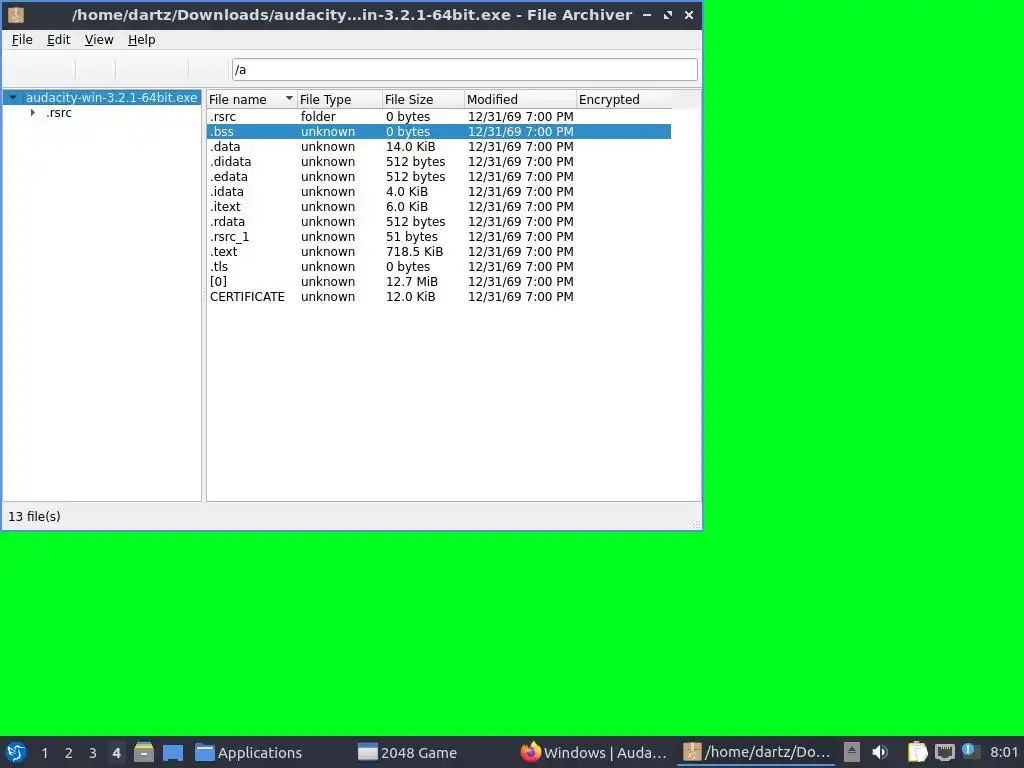Image resolution: width=1024 pixels, height=768 pixels.
Task: Open the Help menu
Action: 141,40
